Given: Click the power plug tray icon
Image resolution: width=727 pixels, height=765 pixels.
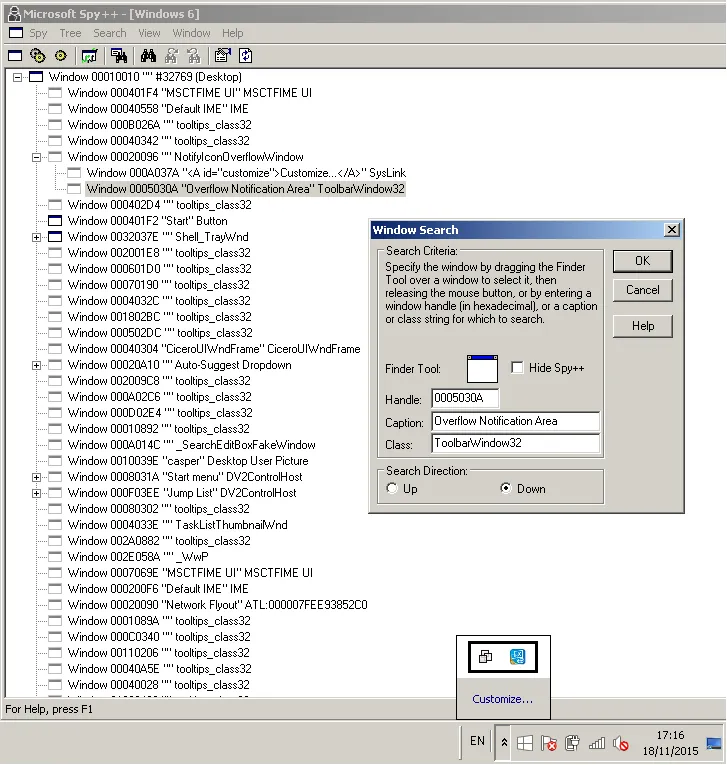Looking at the screenshot, I should tap(573, 744).
